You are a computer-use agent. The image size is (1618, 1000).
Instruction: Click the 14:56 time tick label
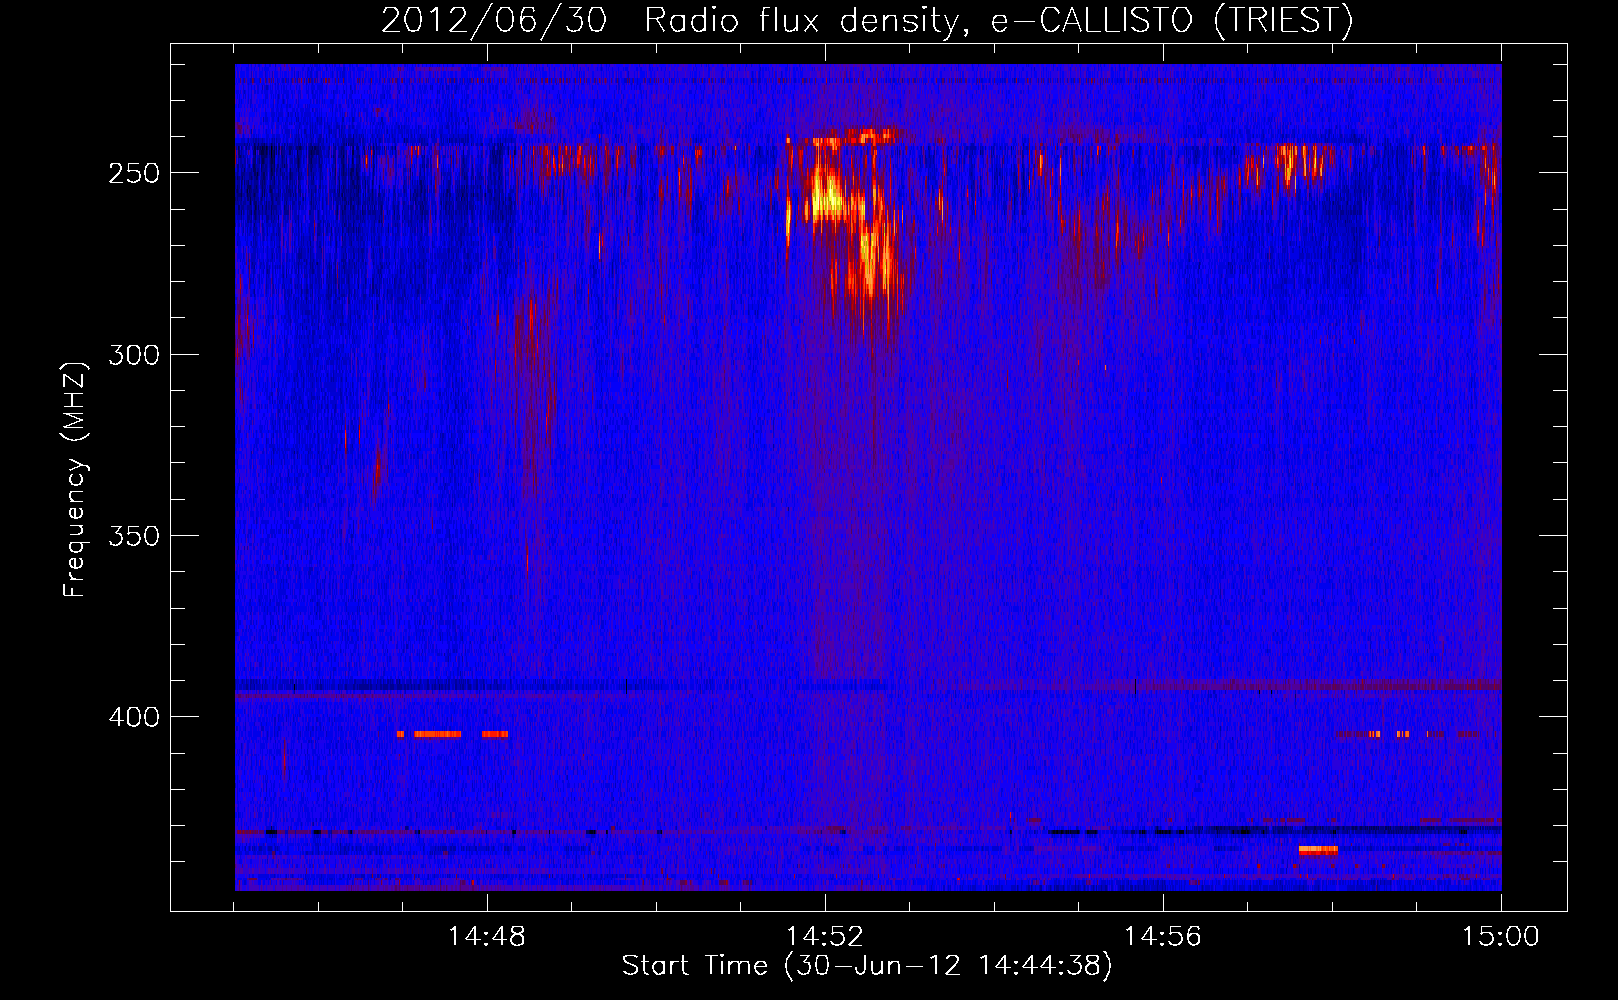point(1163,936)
